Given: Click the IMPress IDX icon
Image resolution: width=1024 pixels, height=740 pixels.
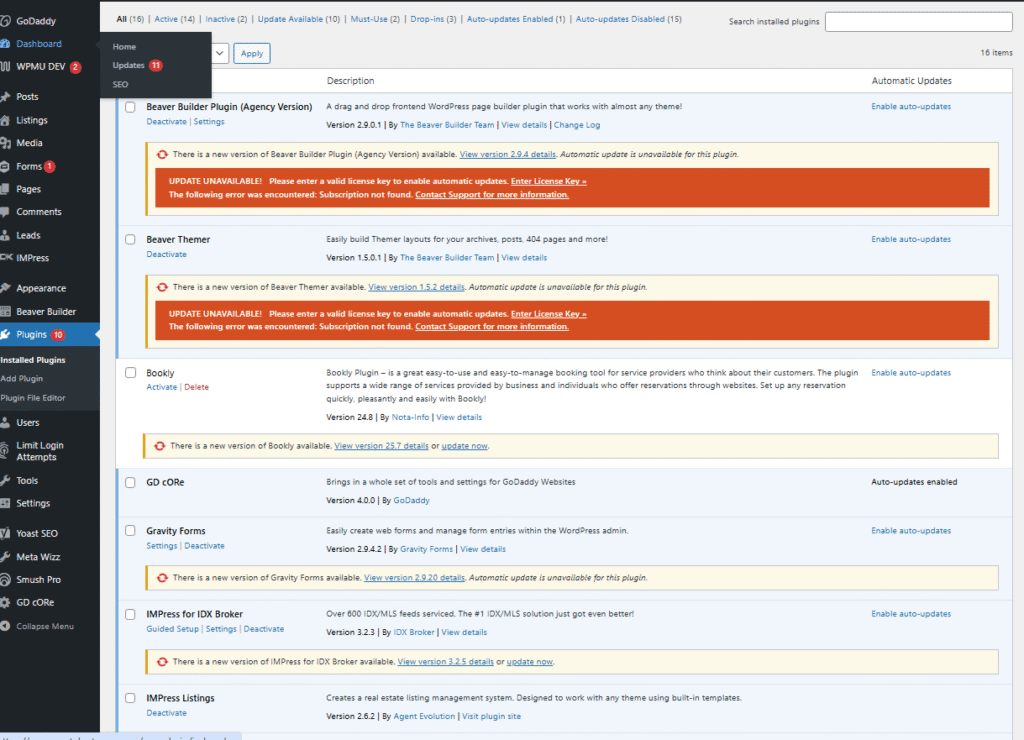Looking at the screenshot, I should click(x=5, y=258).
